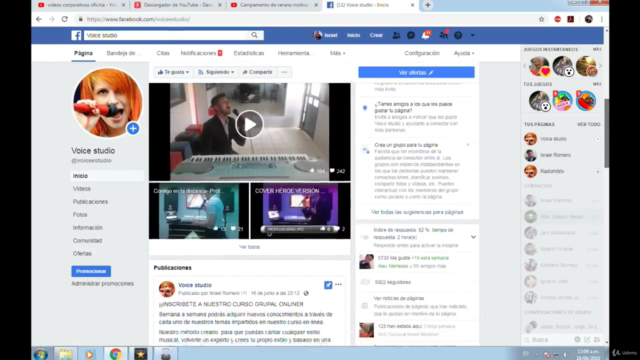Open the Siguiendo dropdown
The width and height of the screenshot is (640, 360).
pyautogui.click(x=216, y=72)
